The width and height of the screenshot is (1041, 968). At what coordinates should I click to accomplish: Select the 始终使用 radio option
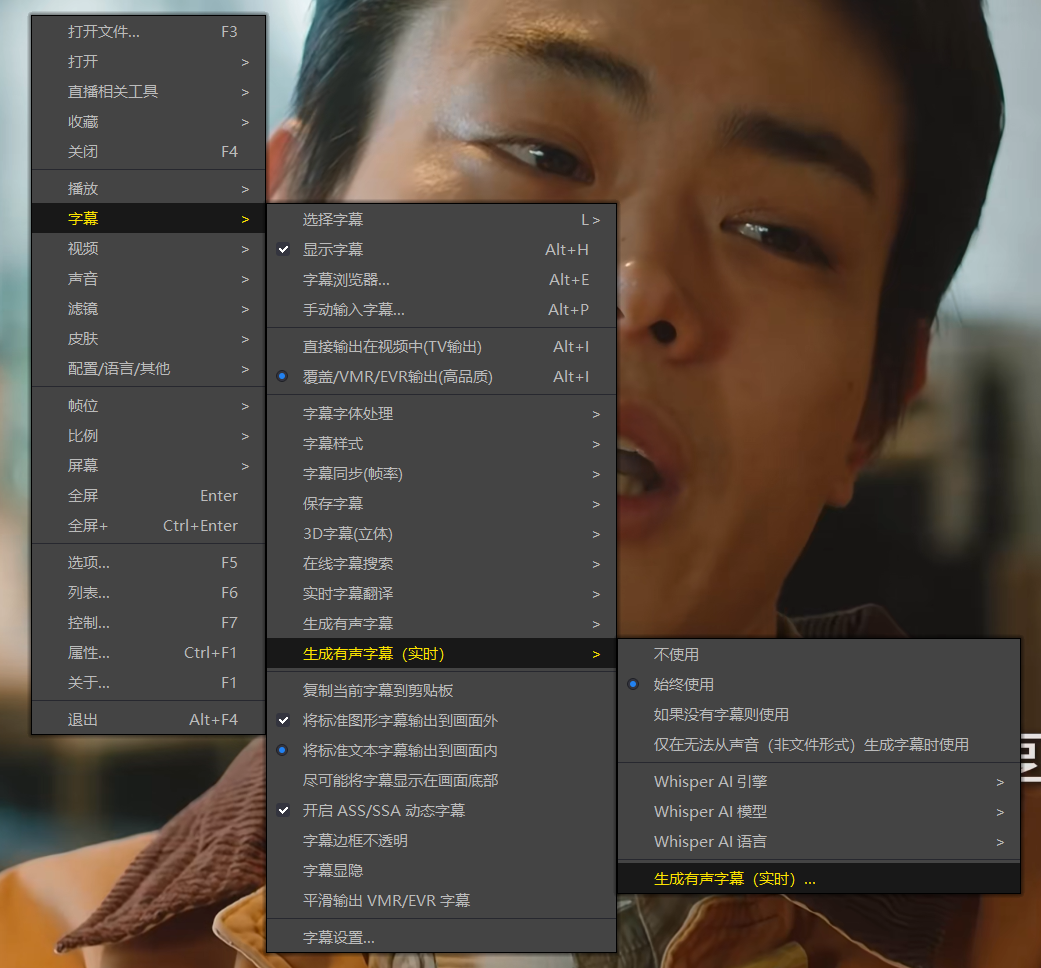coord(819,685)
